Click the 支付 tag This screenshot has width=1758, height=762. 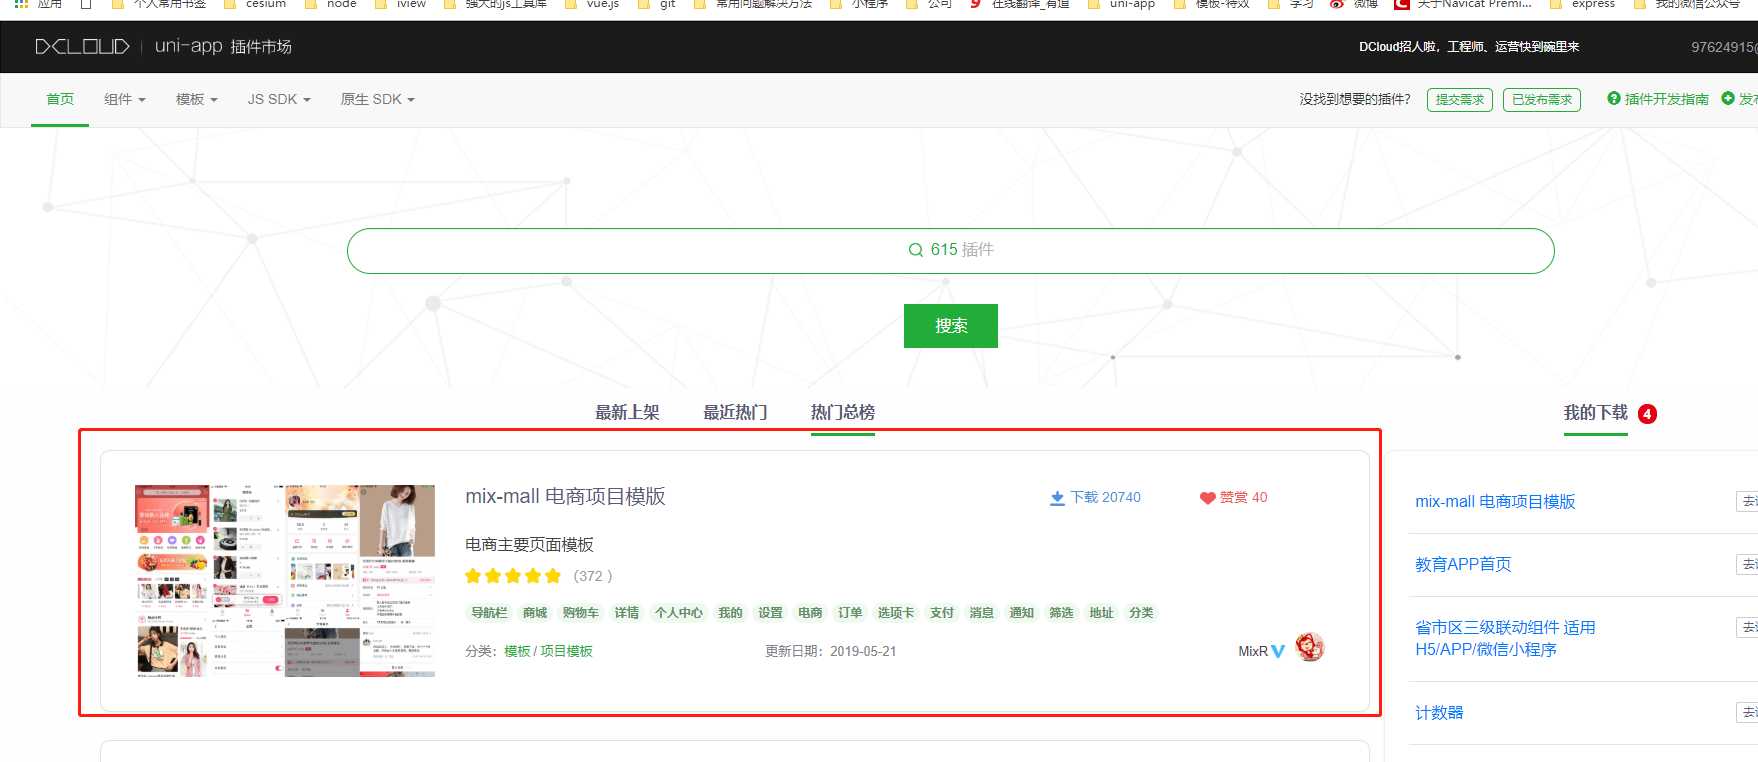(x=942, y=613)
